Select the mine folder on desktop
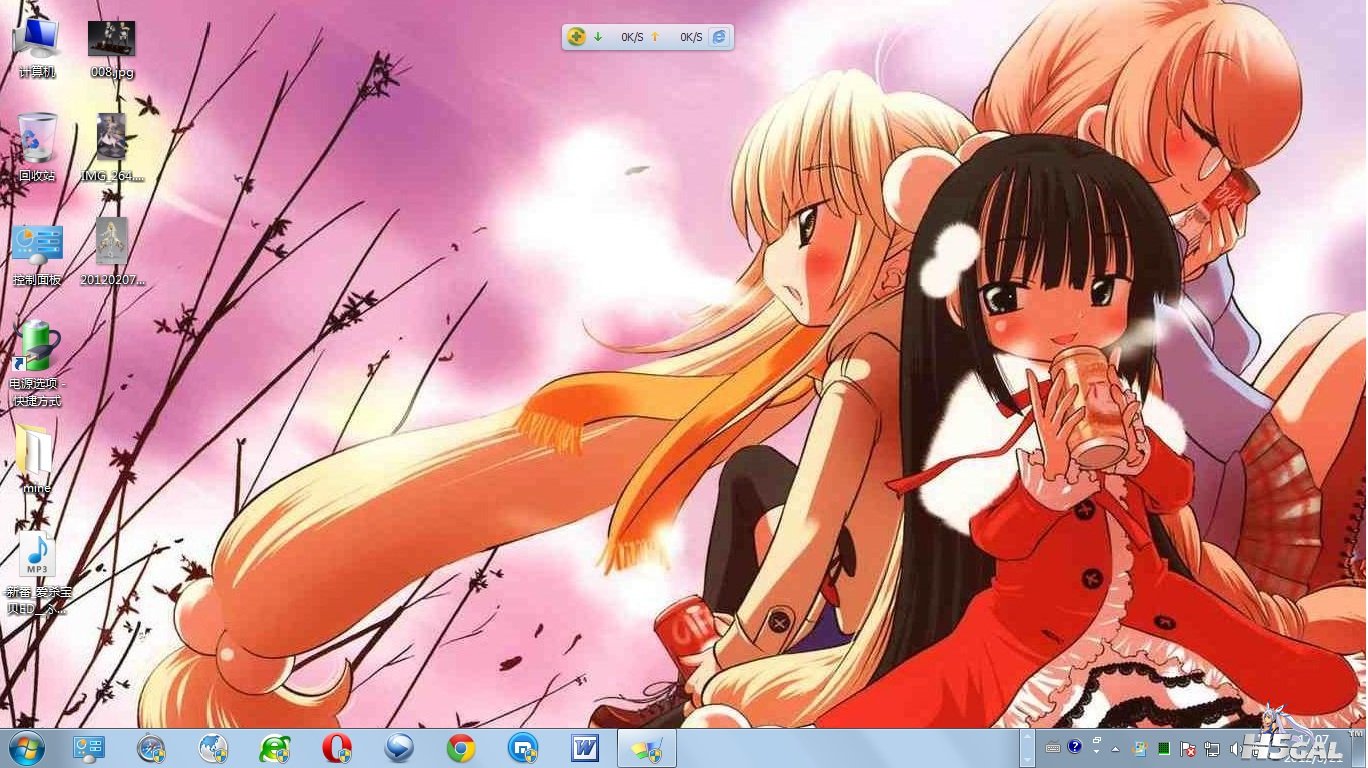 [x=37, y=460]
